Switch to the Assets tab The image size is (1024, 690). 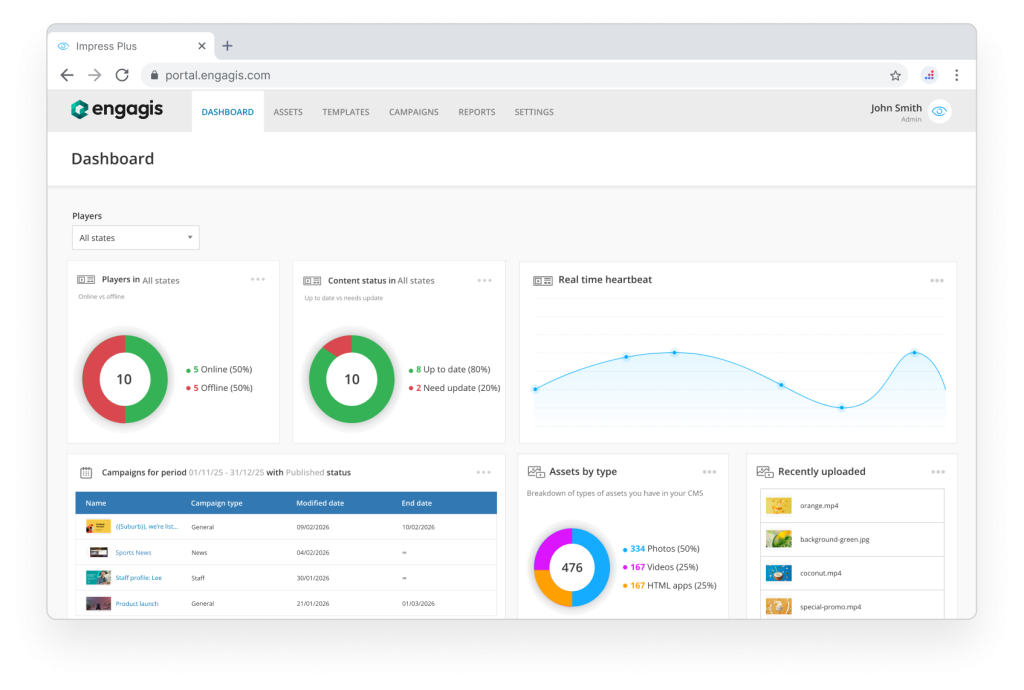point(288,112)
